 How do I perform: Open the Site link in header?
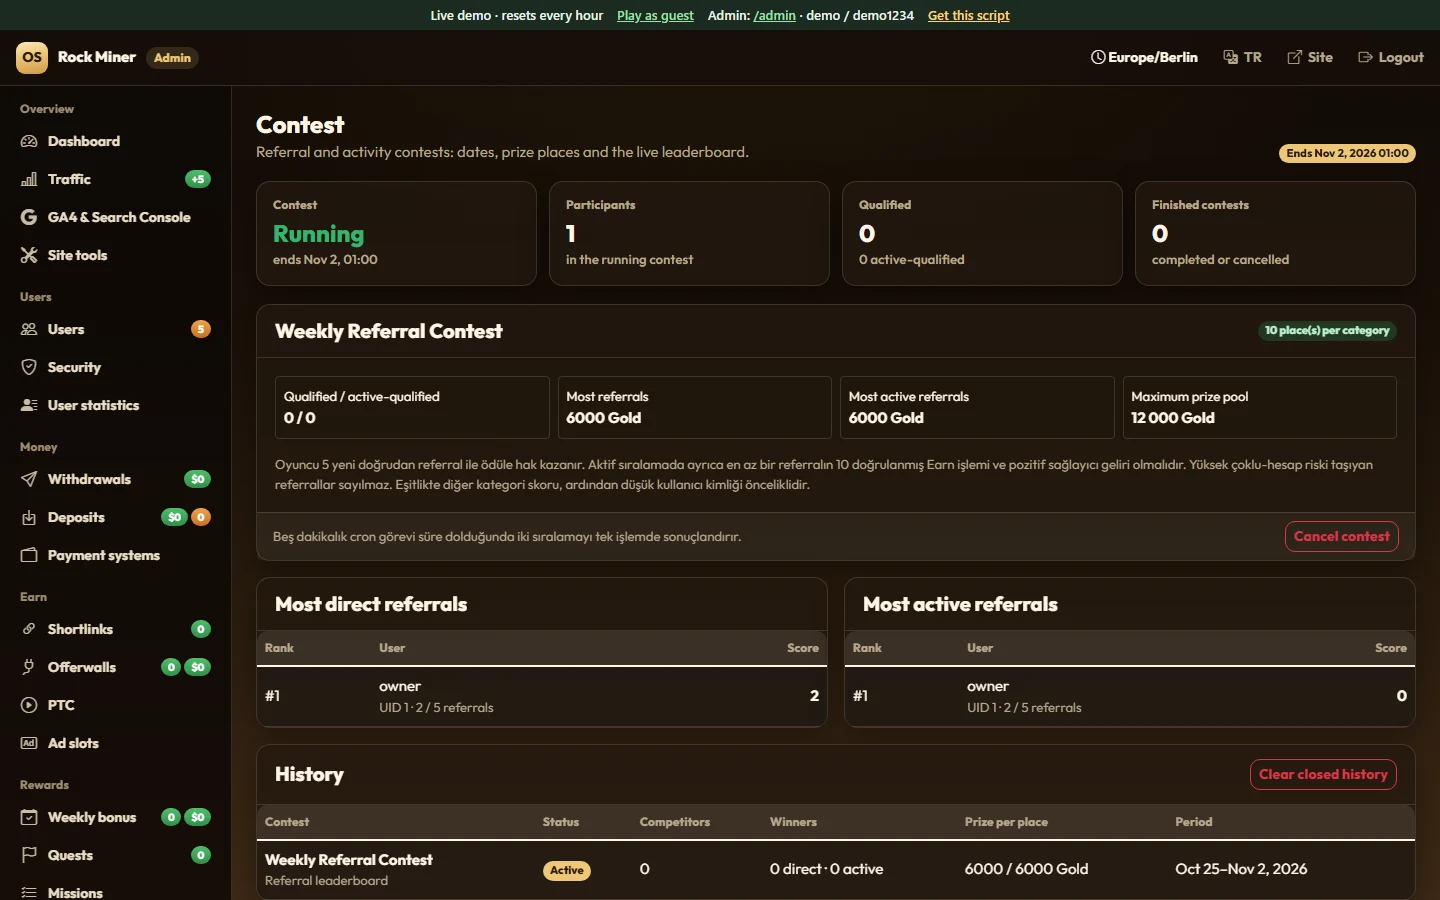(1310, 57)
